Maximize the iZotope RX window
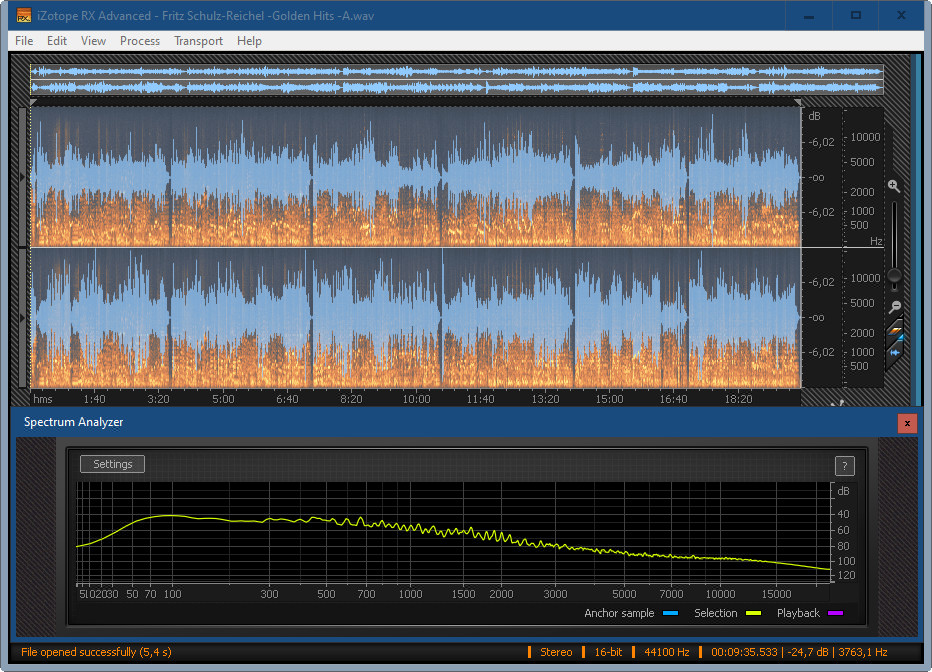 pos(855,15)
